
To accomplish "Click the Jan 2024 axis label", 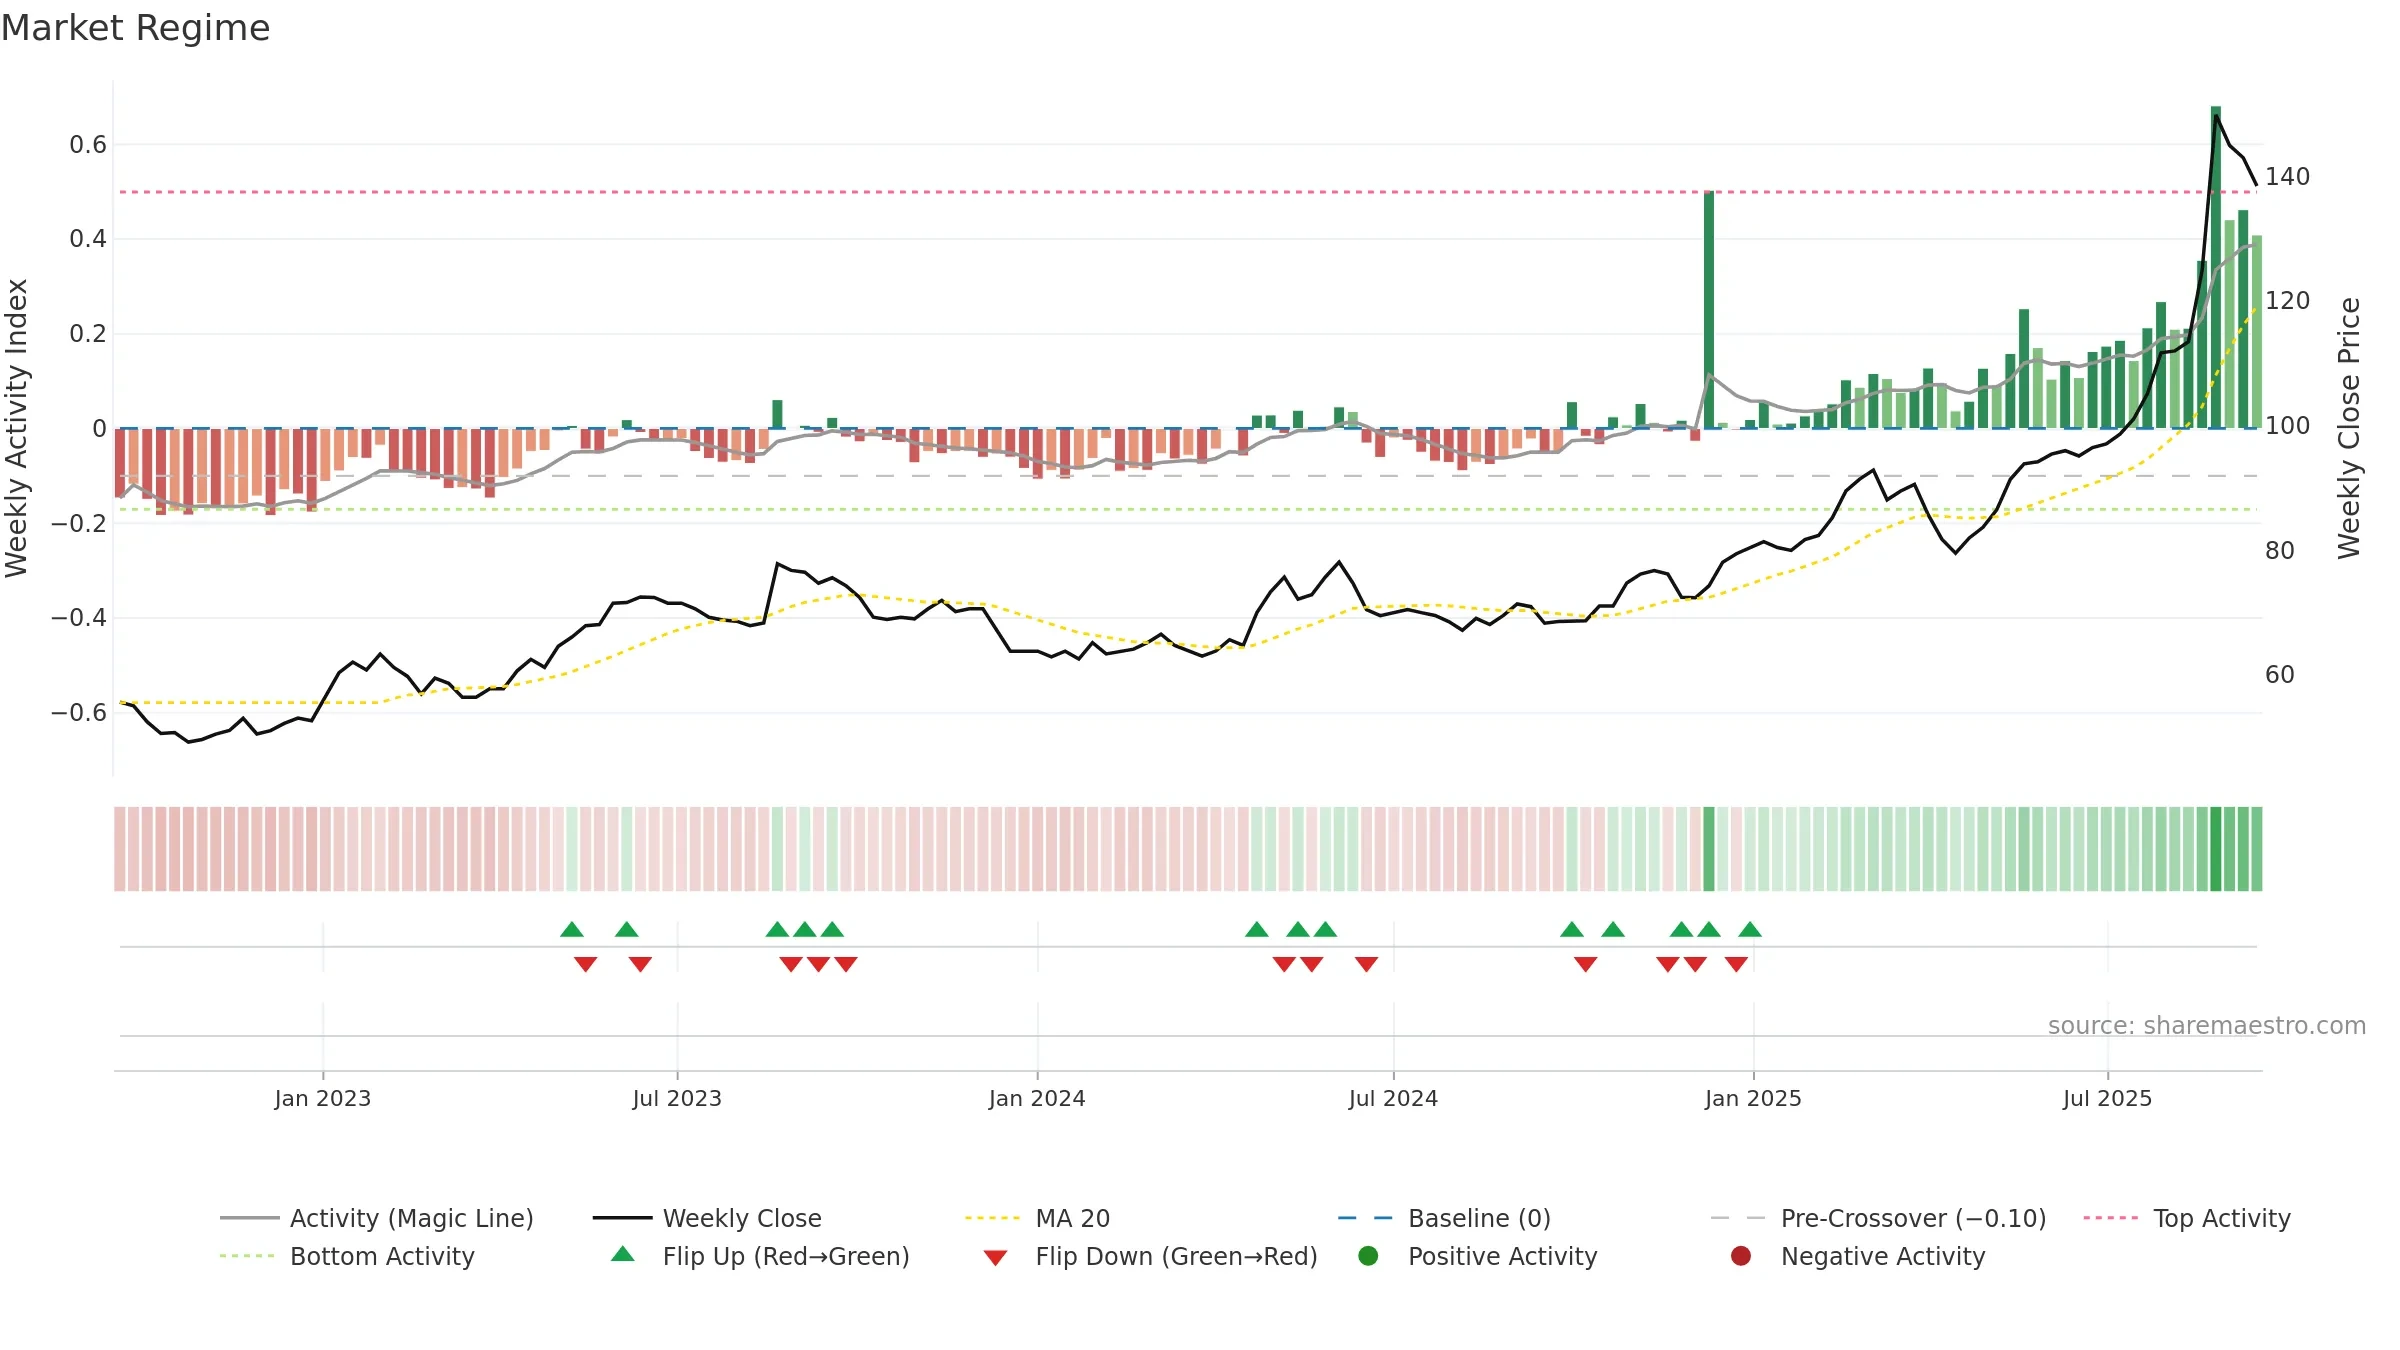I will click(1037, 1098).
